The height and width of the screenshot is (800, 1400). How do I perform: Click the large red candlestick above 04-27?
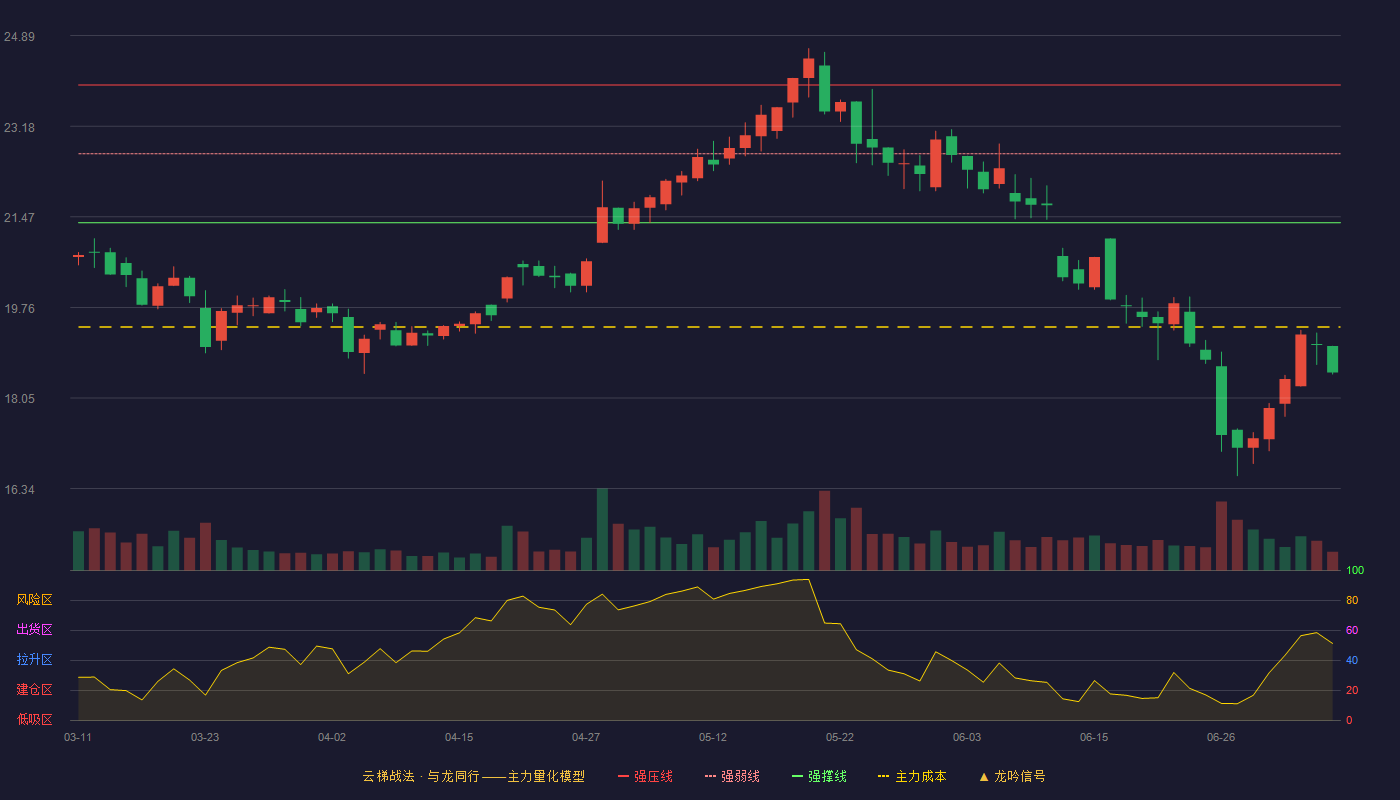[602, 225]
